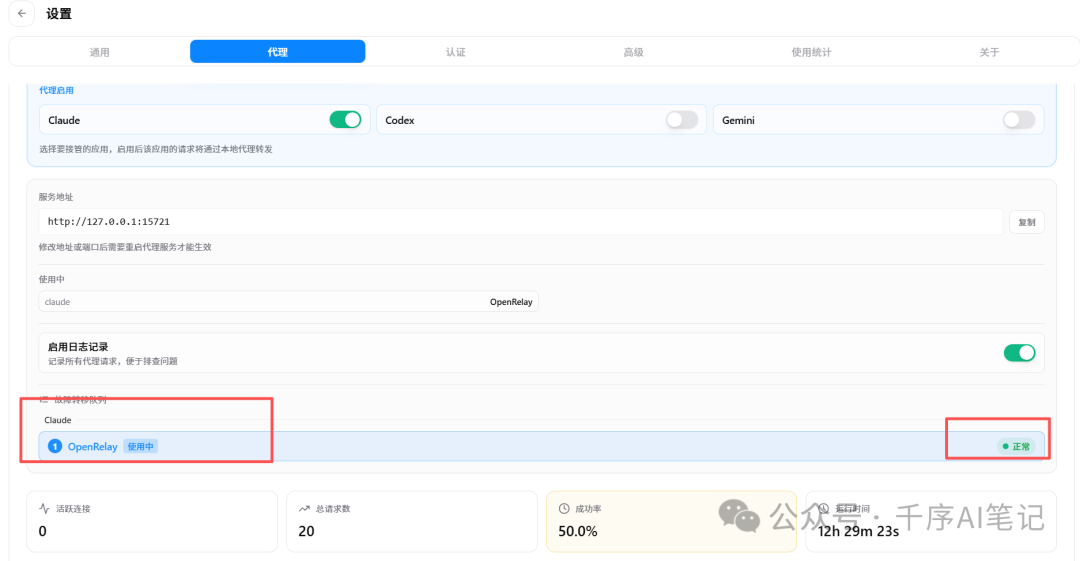The width and height of the screenshot is (1080, 561).
Task: Click the 设置 page title
Action: pos(59,14)
